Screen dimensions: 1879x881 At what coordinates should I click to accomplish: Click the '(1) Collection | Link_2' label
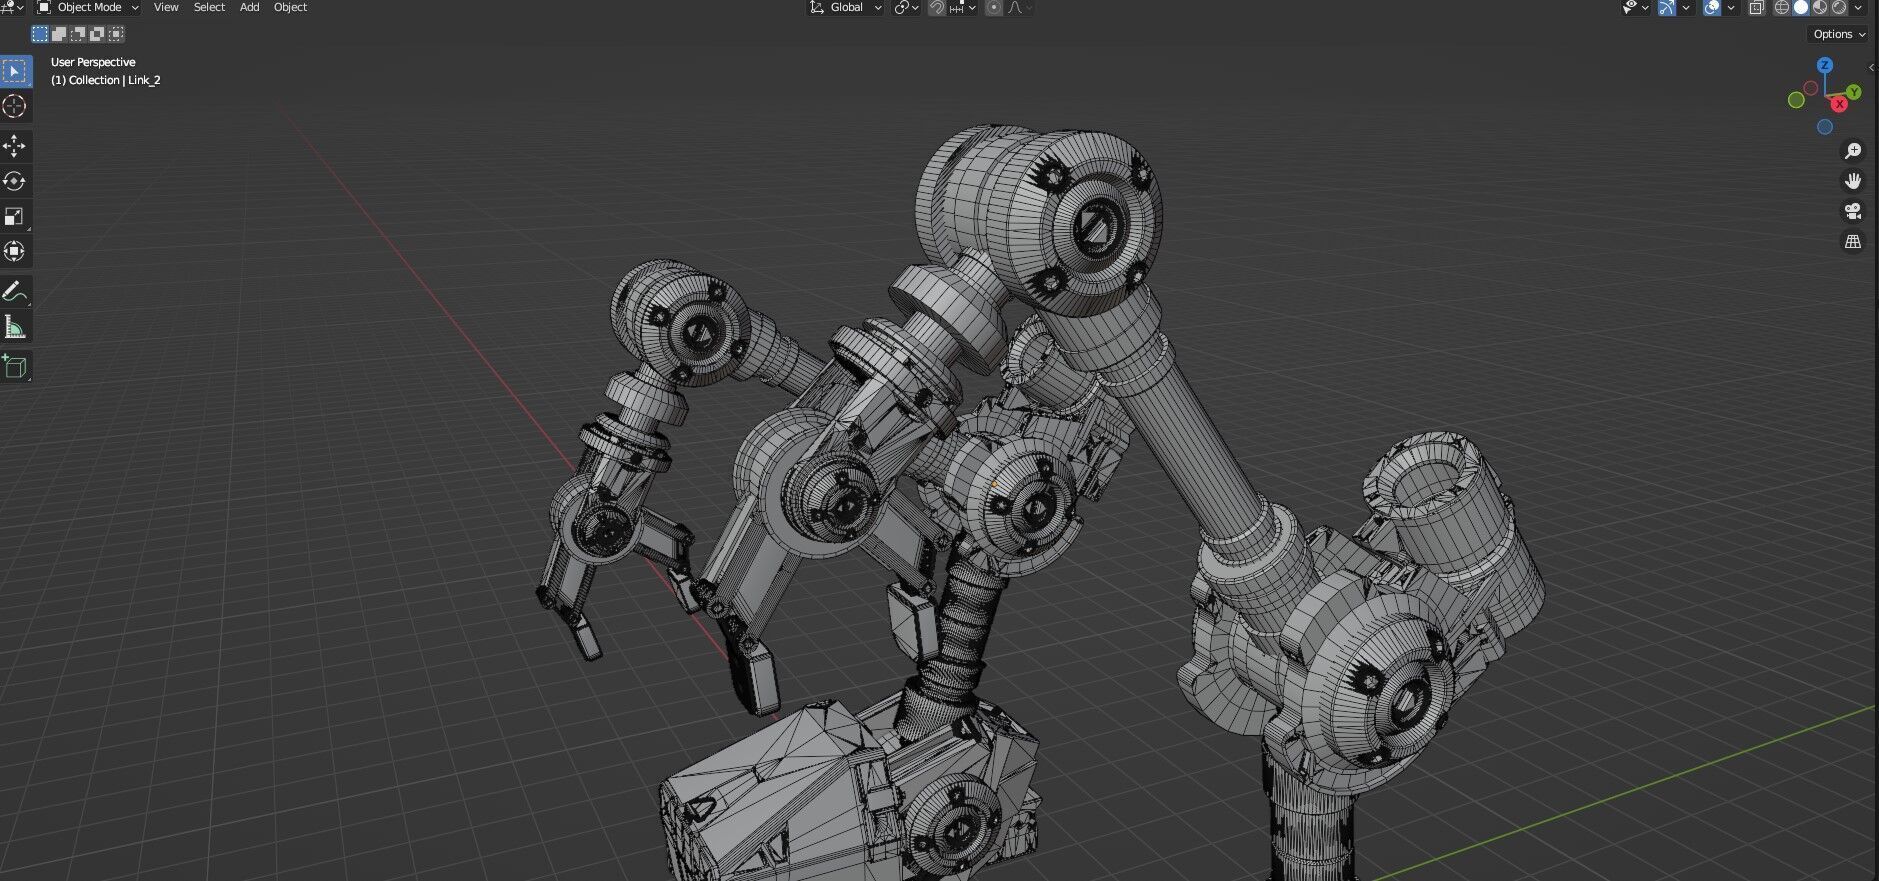pyautogui.click(x=105, y=80)
